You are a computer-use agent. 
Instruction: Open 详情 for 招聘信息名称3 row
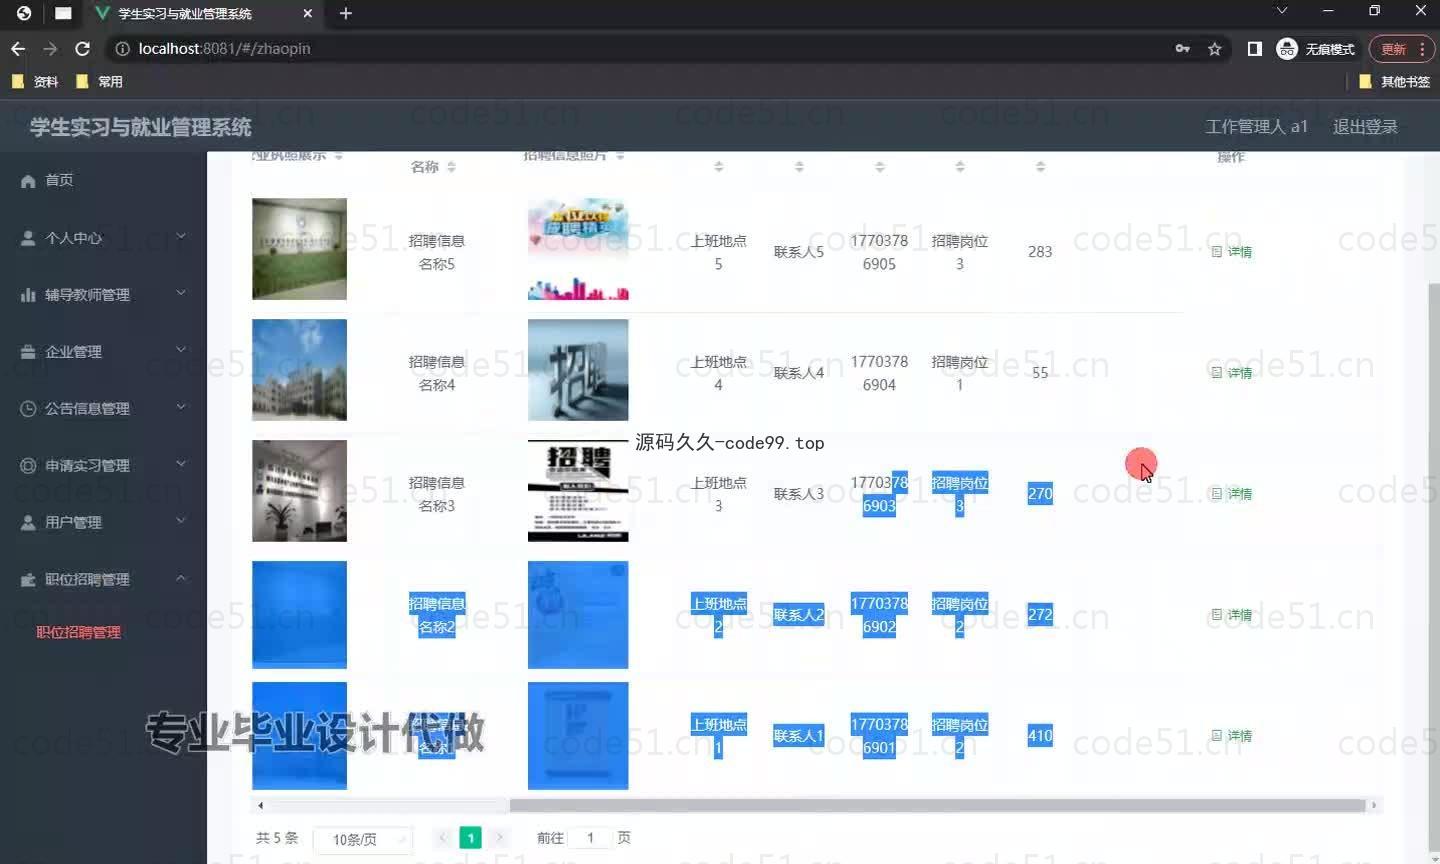point(1232,494)
